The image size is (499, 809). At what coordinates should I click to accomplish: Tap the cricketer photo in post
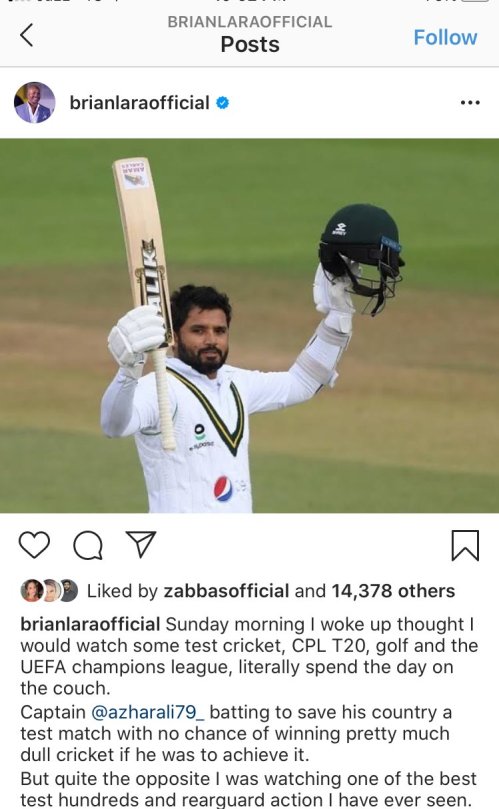pos(249,326)
